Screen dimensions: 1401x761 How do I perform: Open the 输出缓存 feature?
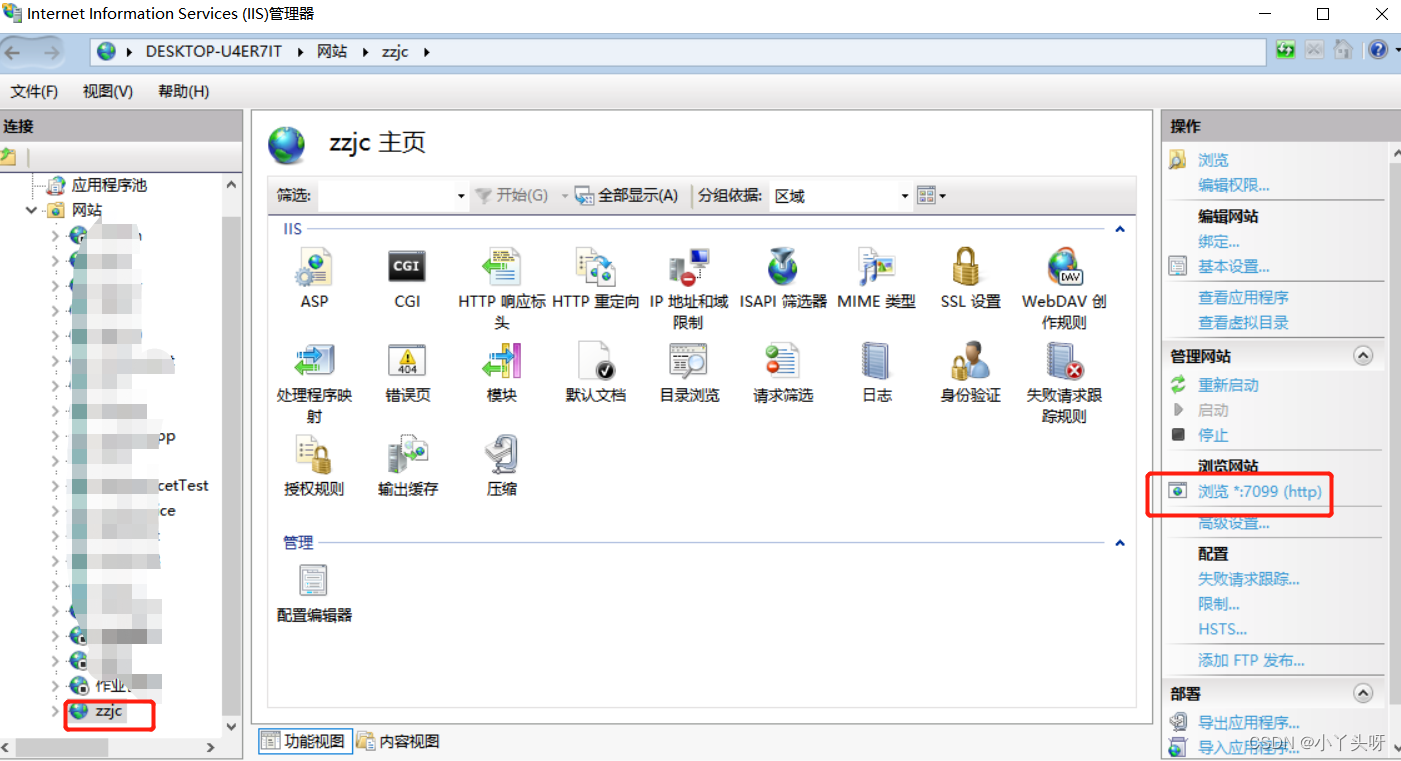pyautogui.click(x=407, y=467)
